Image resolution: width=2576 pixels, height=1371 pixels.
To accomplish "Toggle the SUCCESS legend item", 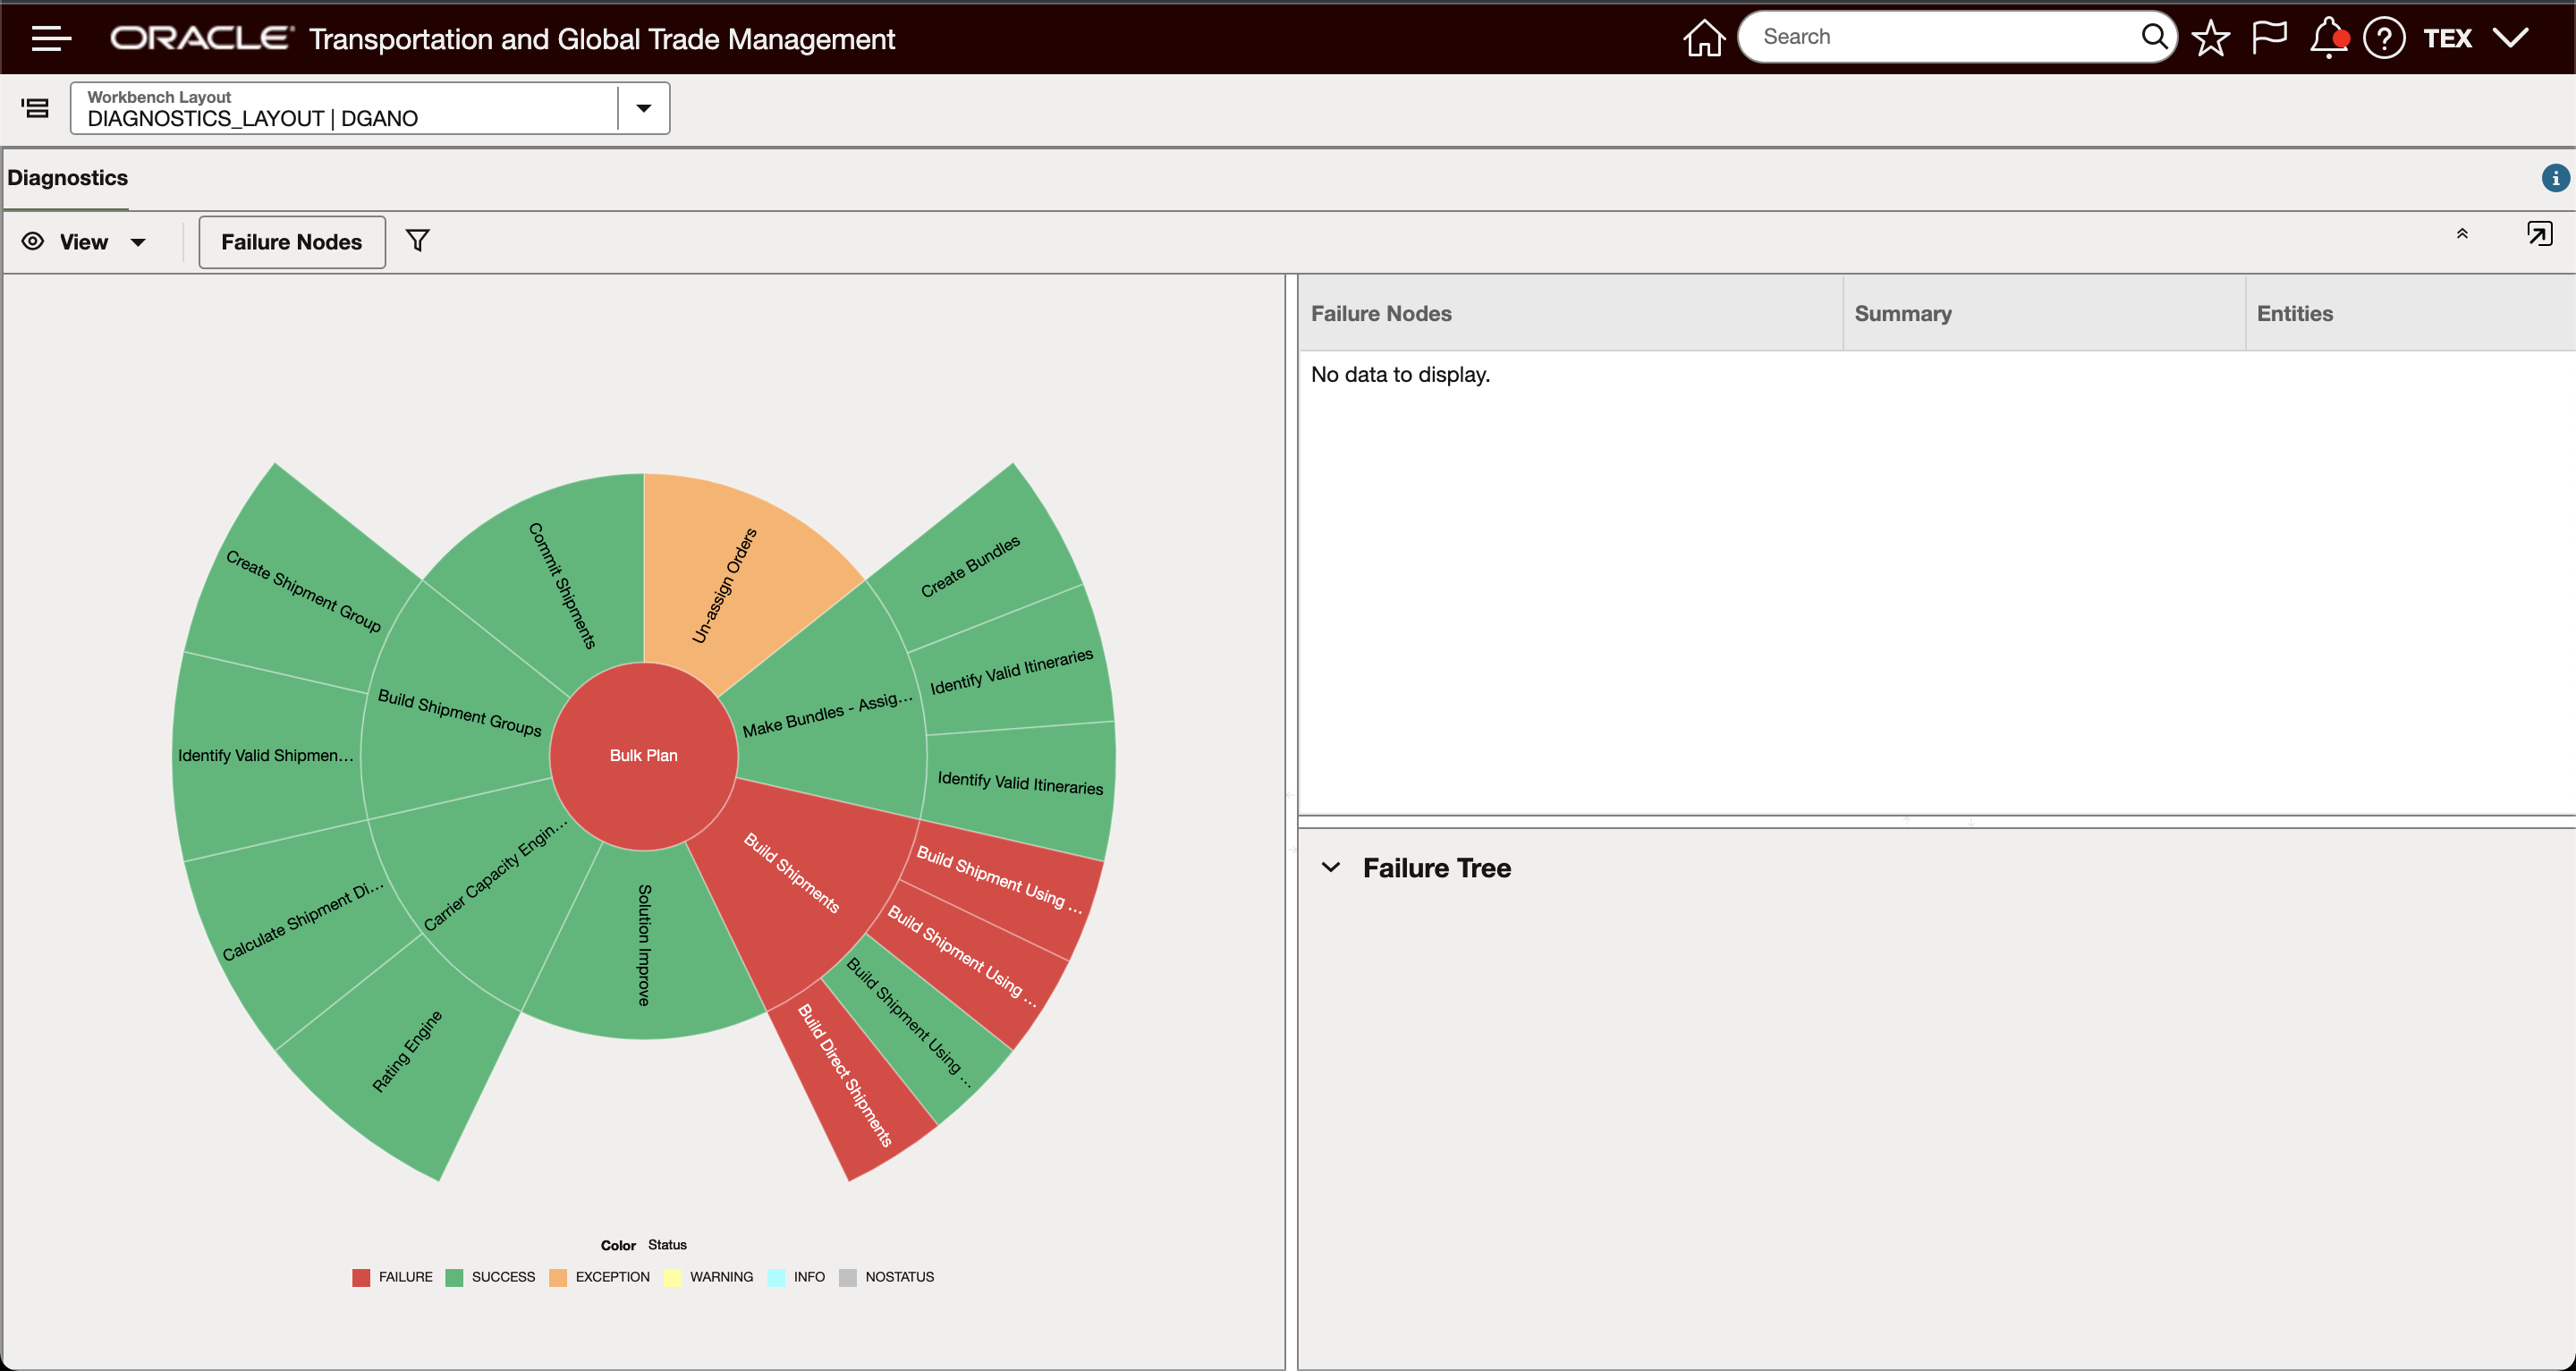I will (x=491, y=1277).
